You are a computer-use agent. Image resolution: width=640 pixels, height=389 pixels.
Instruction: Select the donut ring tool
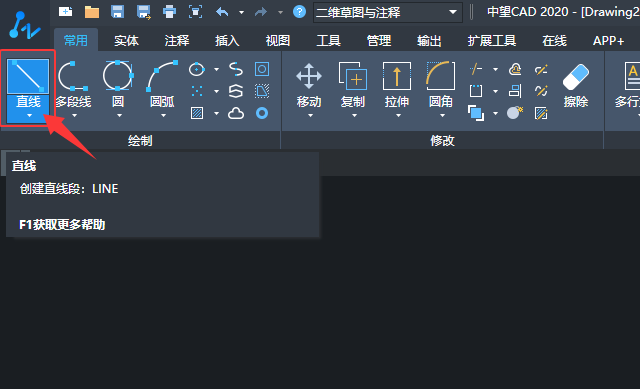[262, 113]
